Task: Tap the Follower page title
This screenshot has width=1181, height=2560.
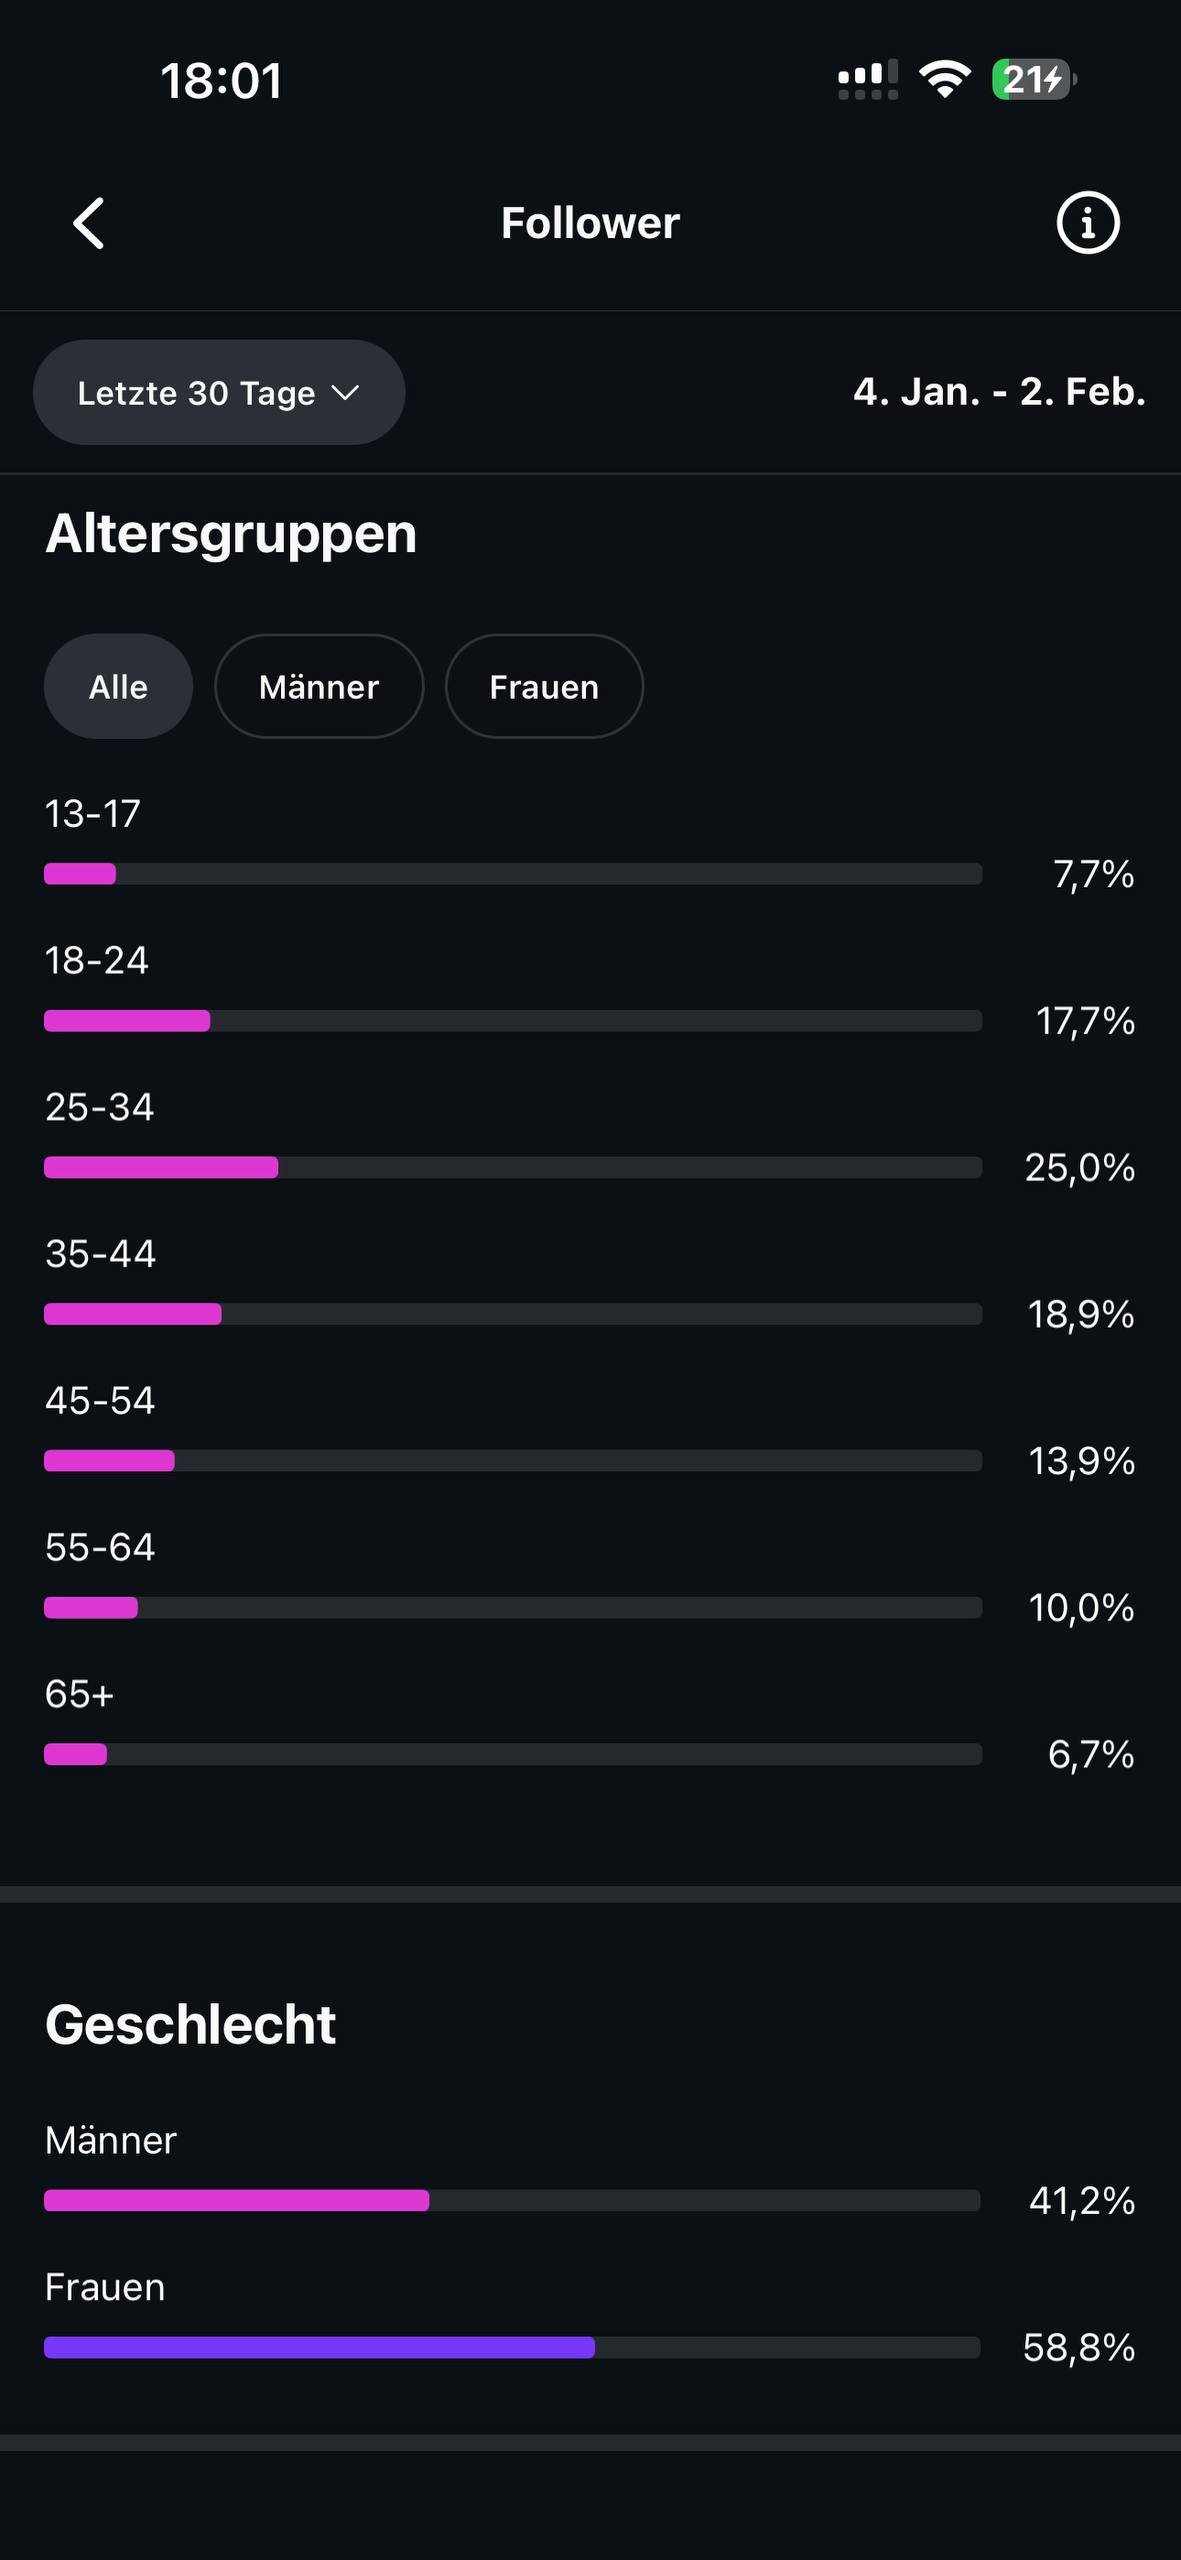Action: pos(590,223)
